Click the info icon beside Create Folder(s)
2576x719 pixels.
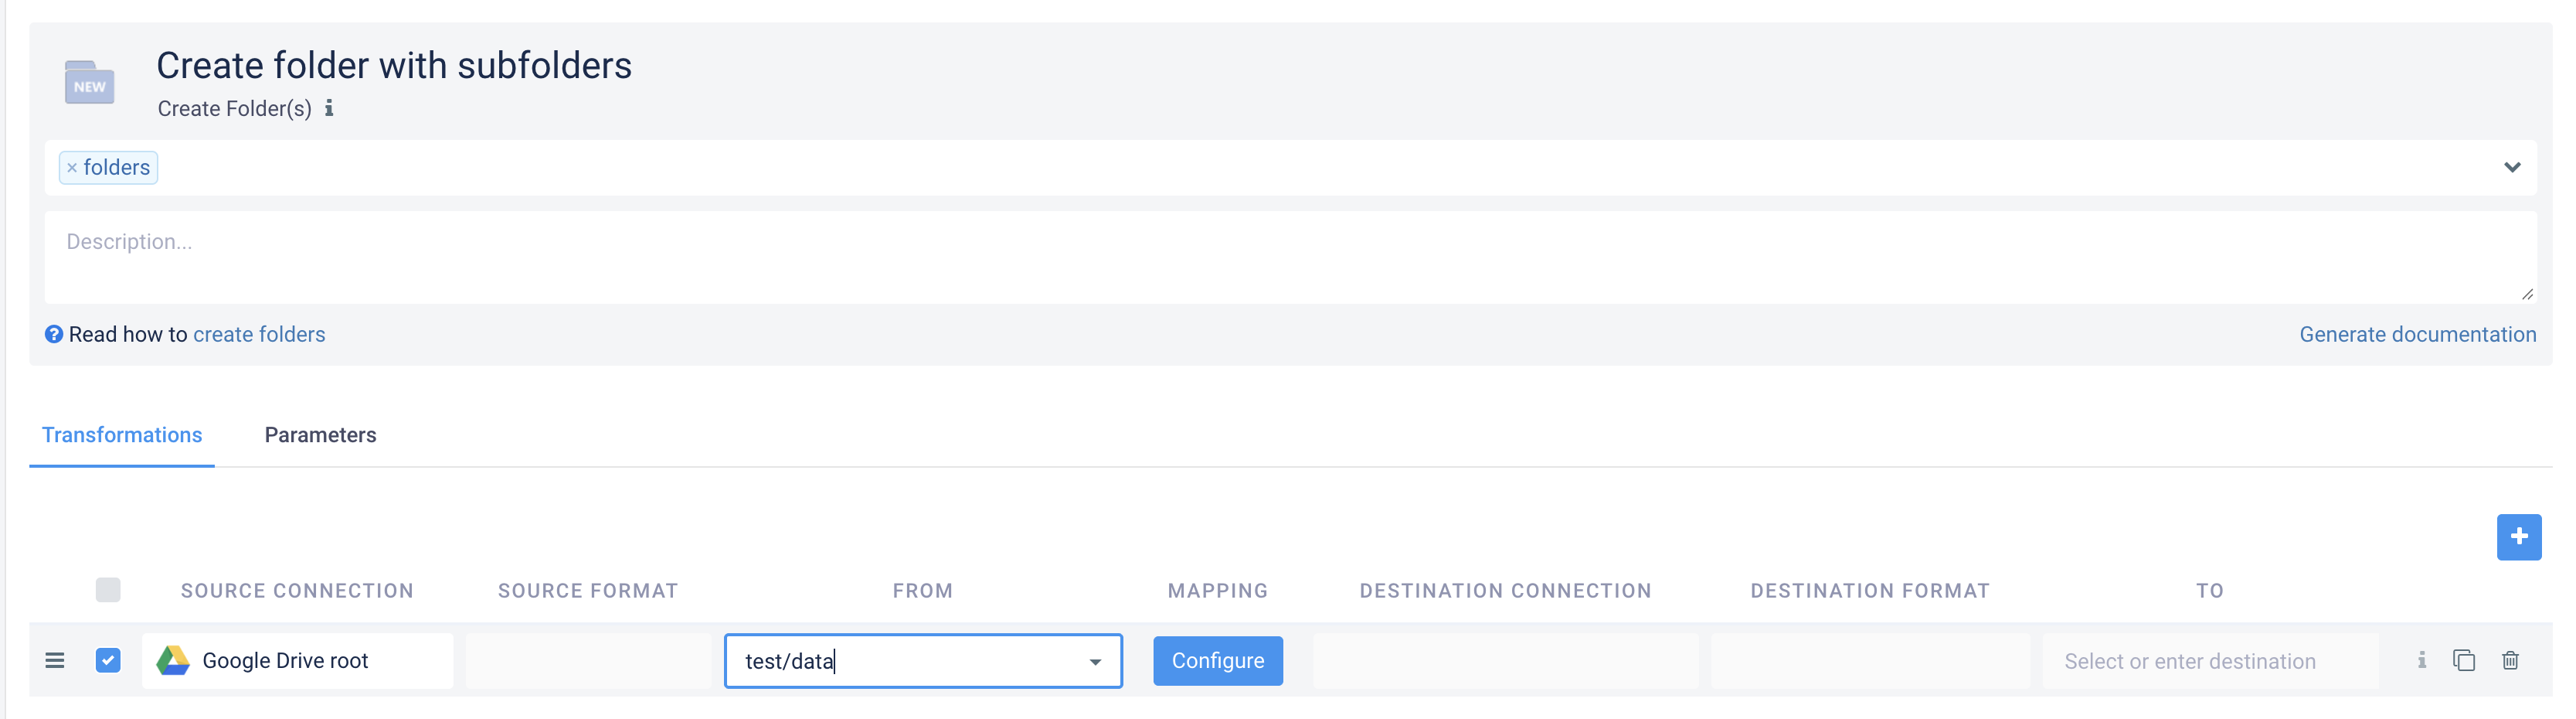[x=329, y=108]
